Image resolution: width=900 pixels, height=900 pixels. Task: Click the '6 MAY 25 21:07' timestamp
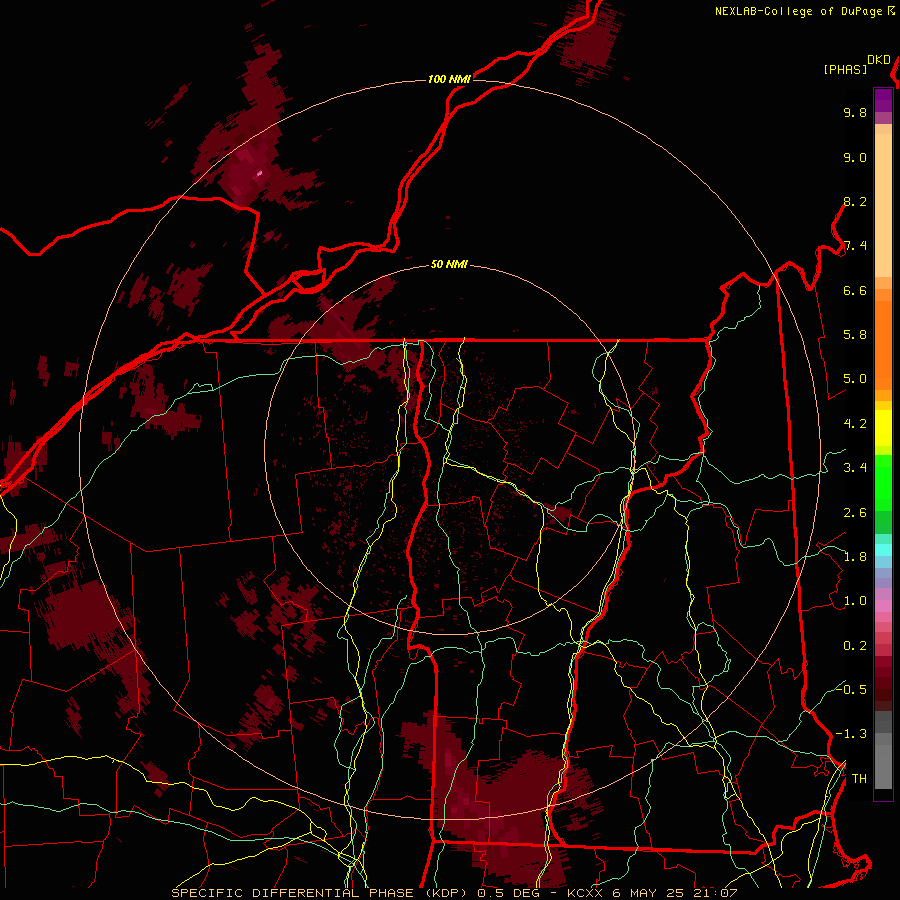(x=675, y=893)
